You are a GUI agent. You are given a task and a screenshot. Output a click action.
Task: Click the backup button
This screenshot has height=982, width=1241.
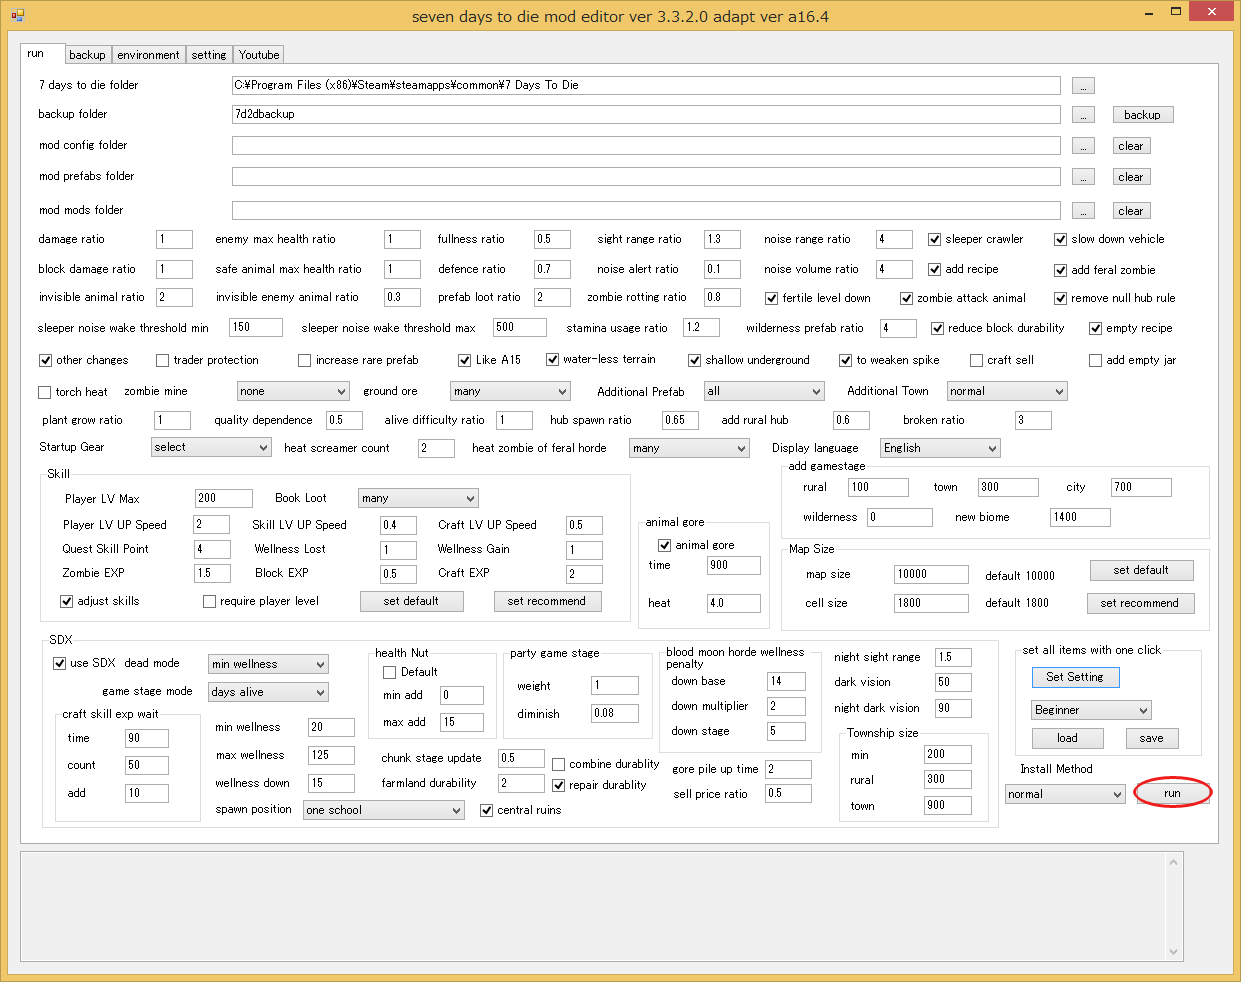click(x=1142, y=115)
